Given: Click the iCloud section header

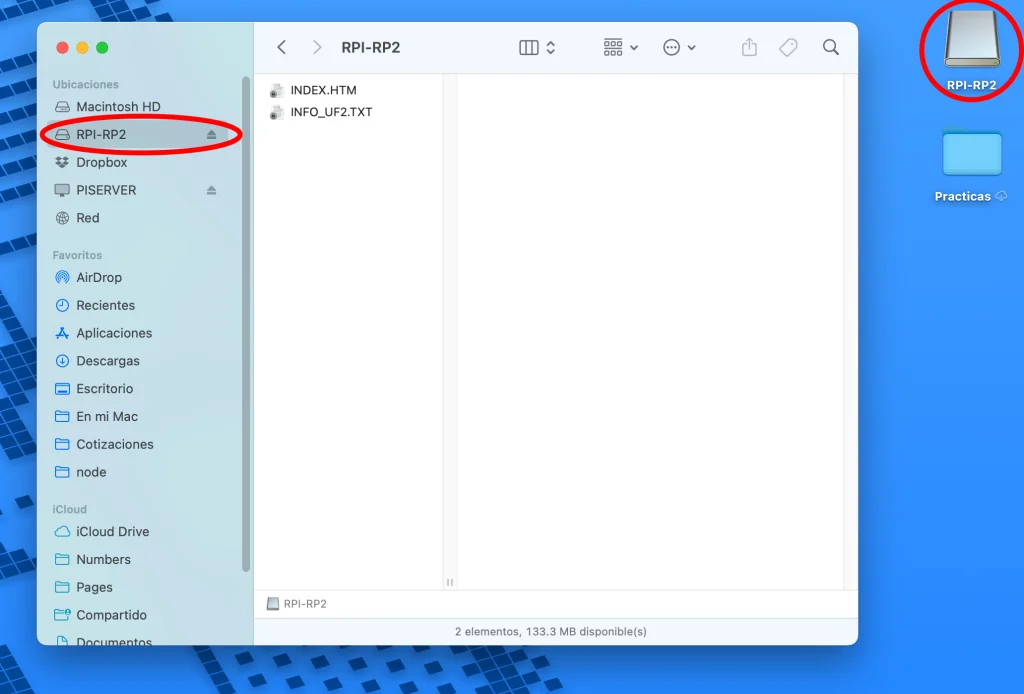Looking at the screenshot, I should pyautogui.click(x=69, y=509).
